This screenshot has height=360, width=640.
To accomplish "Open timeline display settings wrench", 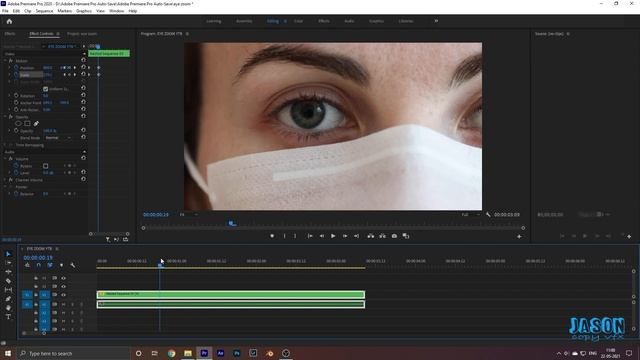I will (x=73, y=265).
